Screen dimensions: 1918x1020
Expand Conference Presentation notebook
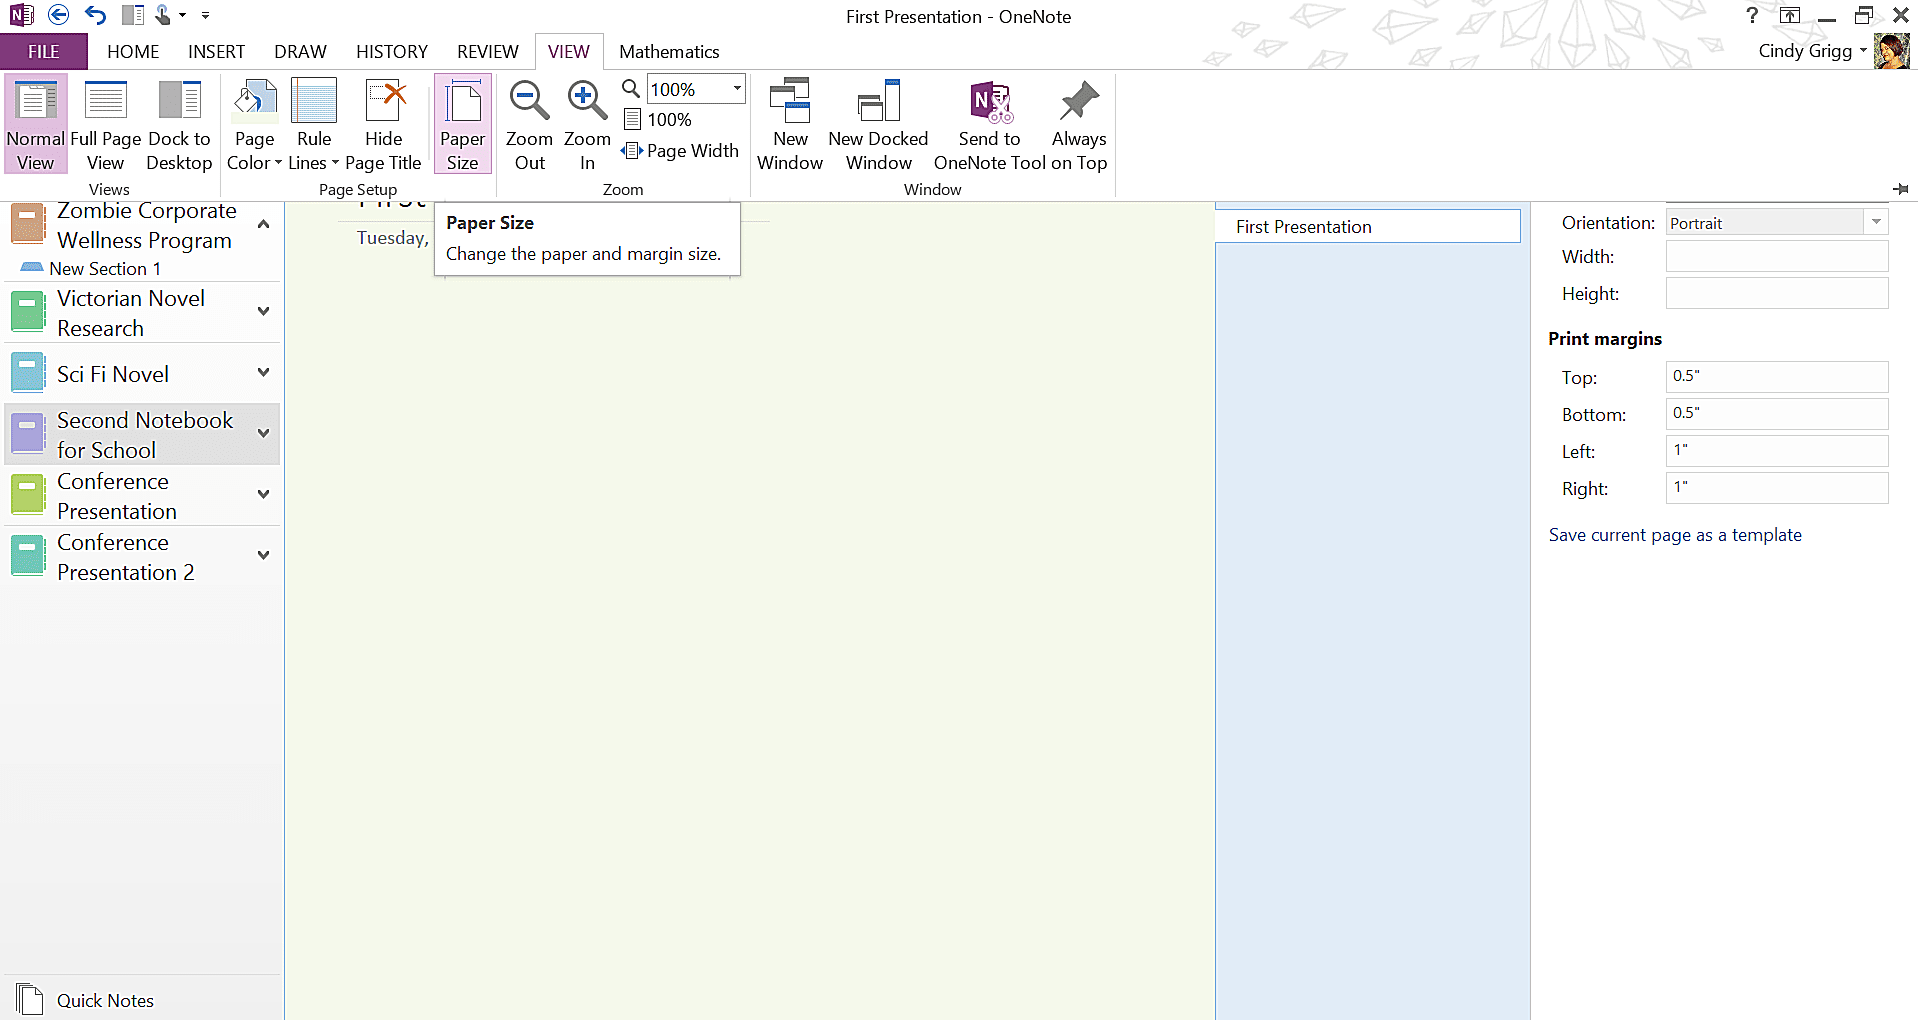click(x=264, y=494)
